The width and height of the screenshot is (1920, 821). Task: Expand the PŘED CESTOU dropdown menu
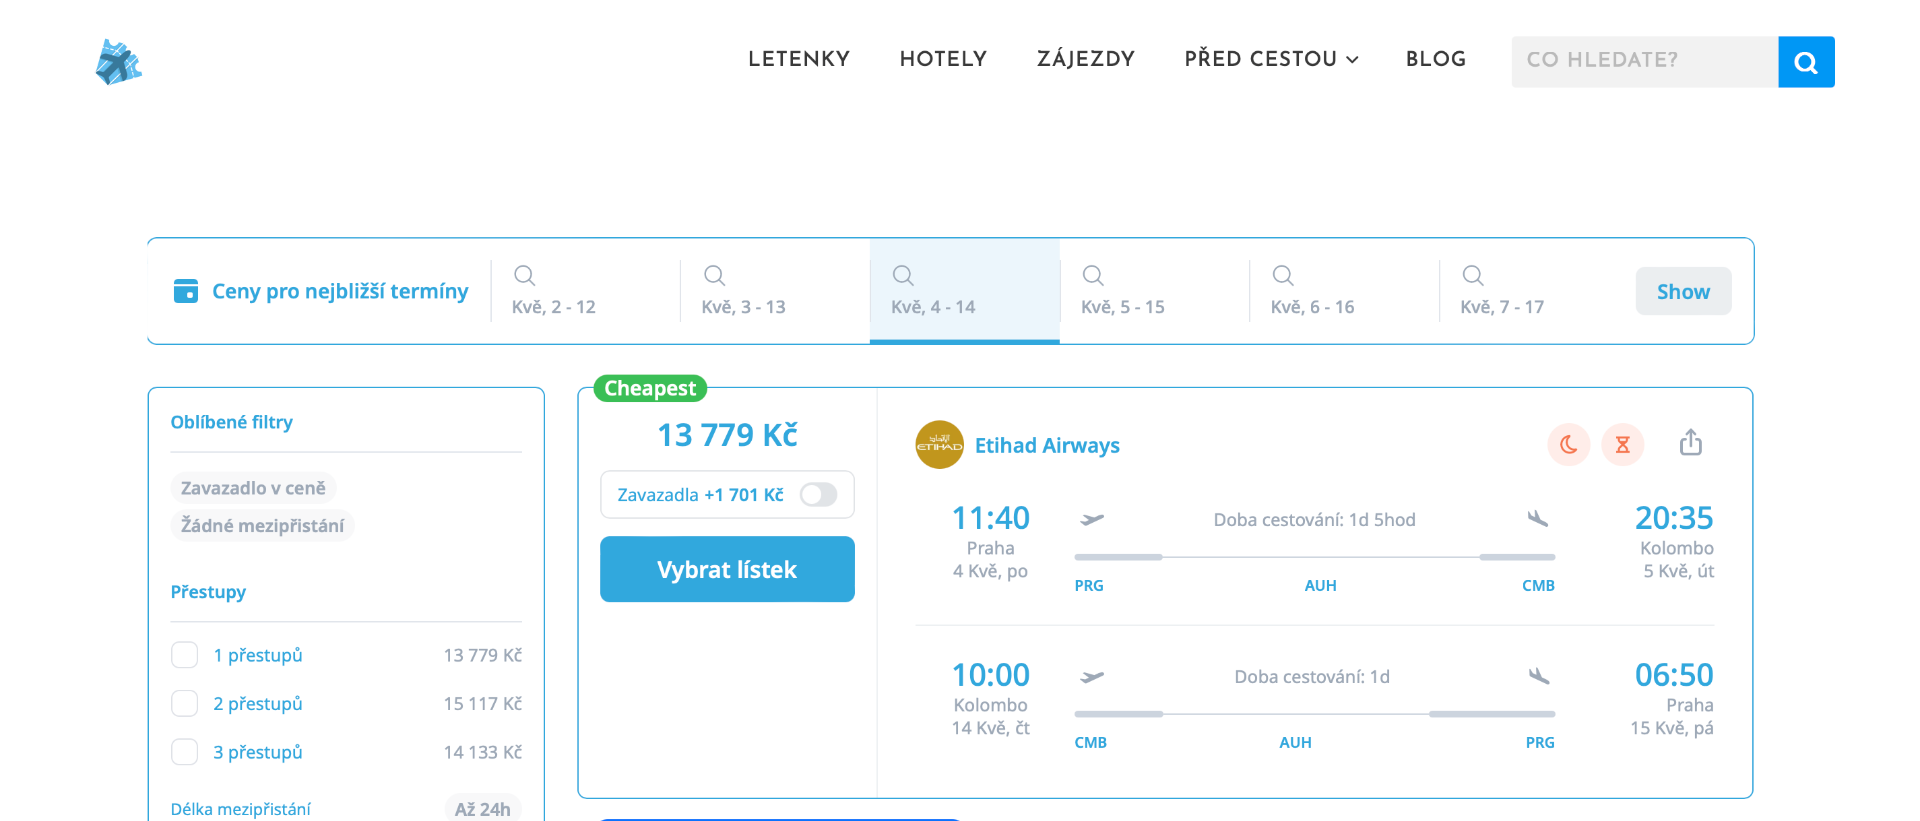pos(1271,60)
